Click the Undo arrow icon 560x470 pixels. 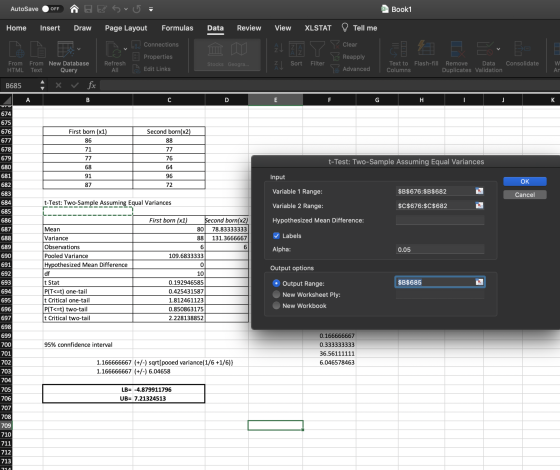click(116, 9)
